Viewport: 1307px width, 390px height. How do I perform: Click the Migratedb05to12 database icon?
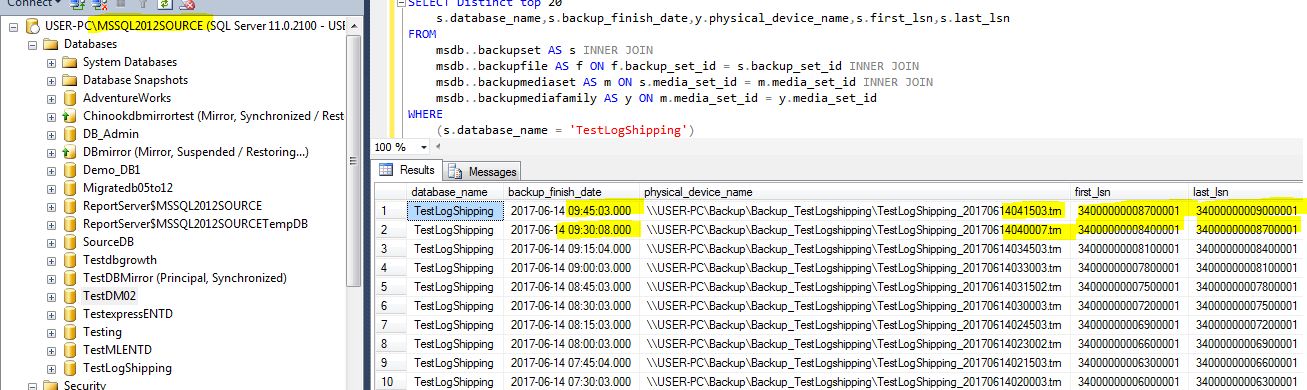70,188
